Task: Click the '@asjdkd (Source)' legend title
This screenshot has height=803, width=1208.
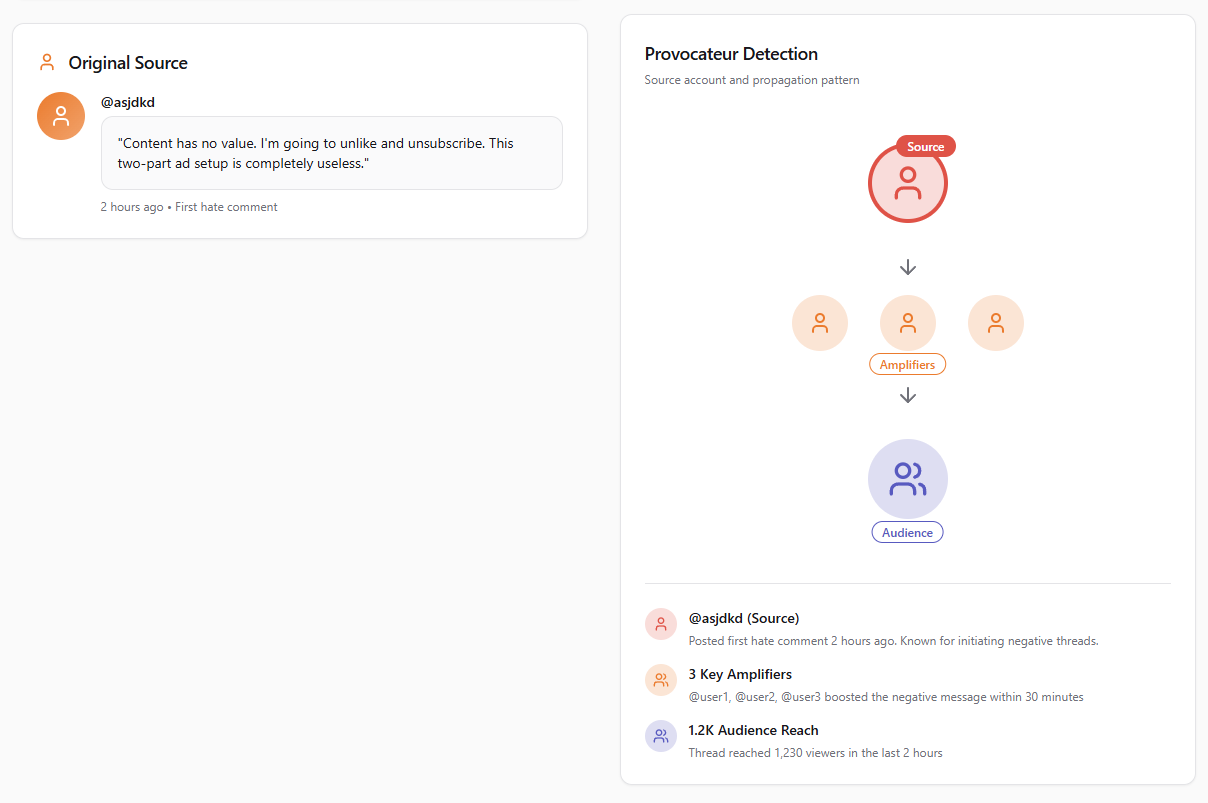Action: (x=744, y=618)
